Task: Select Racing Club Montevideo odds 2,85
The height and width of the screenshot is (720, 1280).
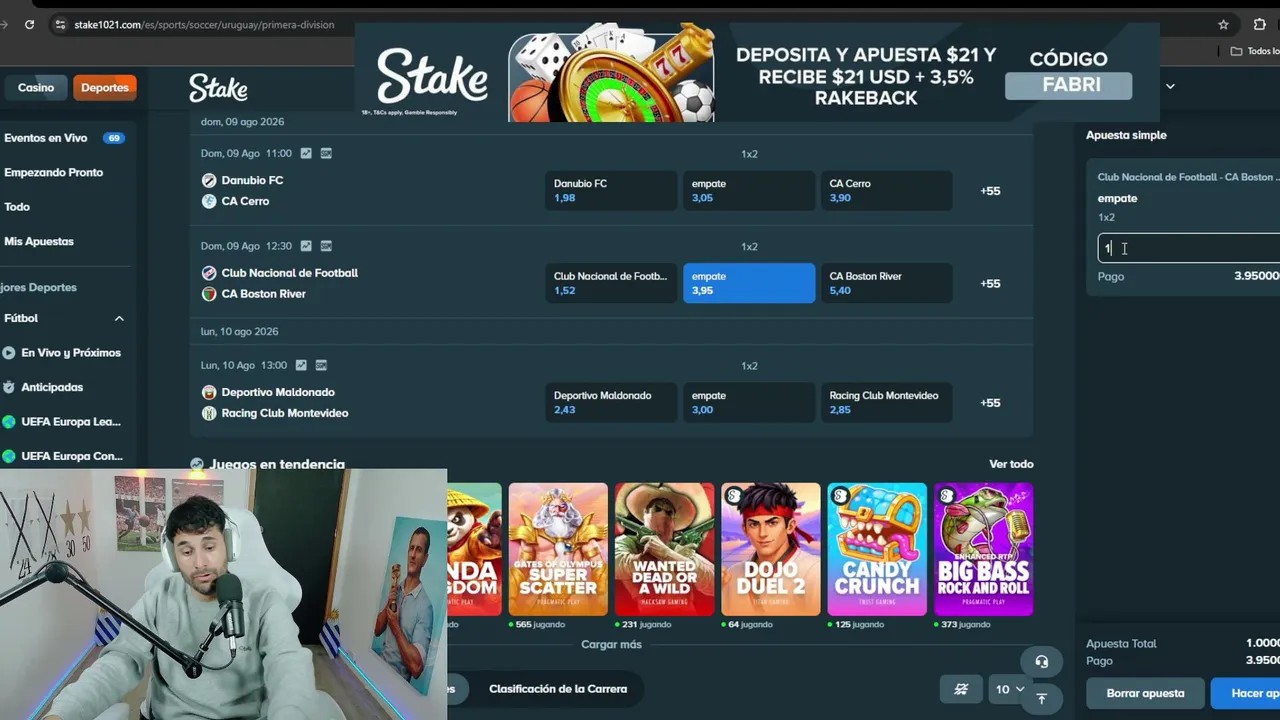Action: [x=886, y=403]
